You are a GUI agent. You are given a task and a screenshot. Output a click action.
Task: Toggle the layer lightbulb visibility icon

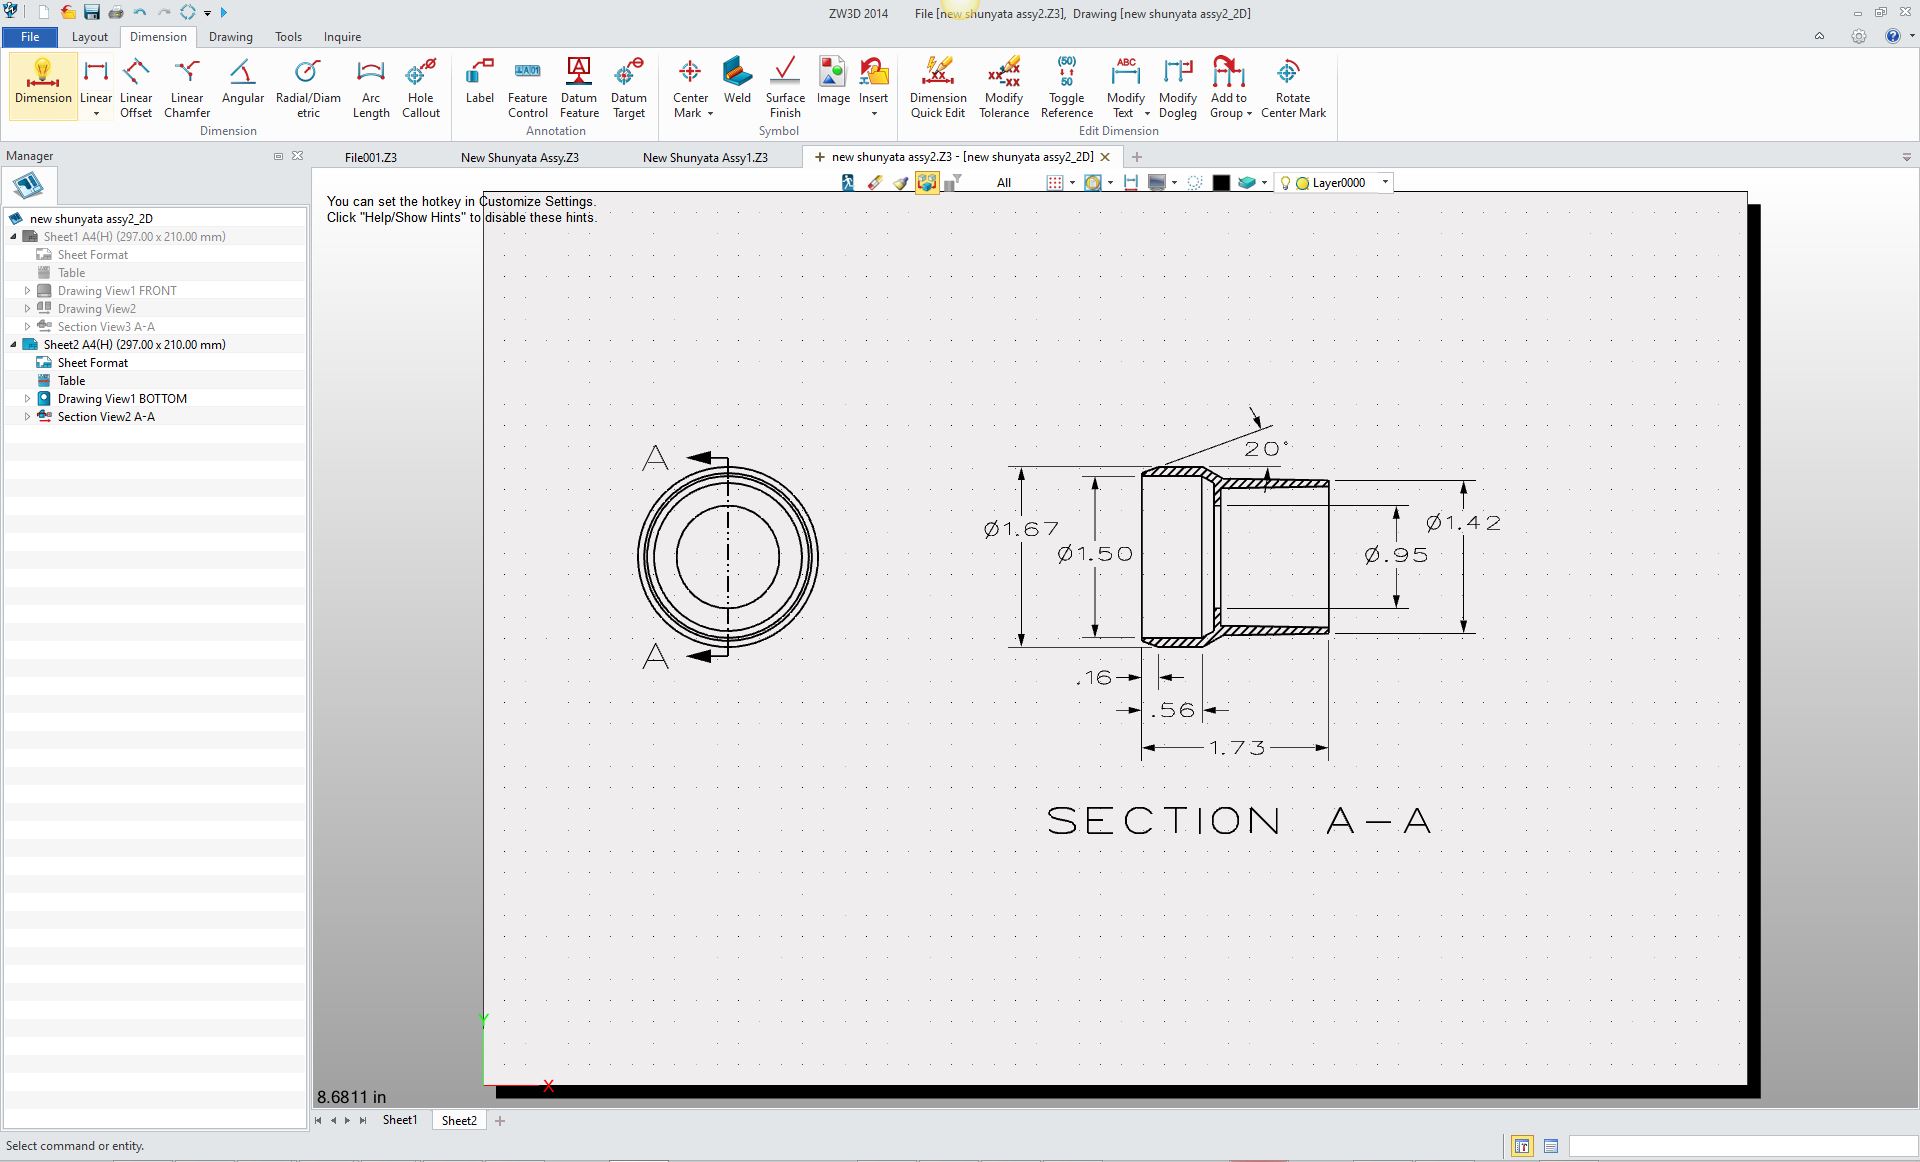click(1285, 183)
